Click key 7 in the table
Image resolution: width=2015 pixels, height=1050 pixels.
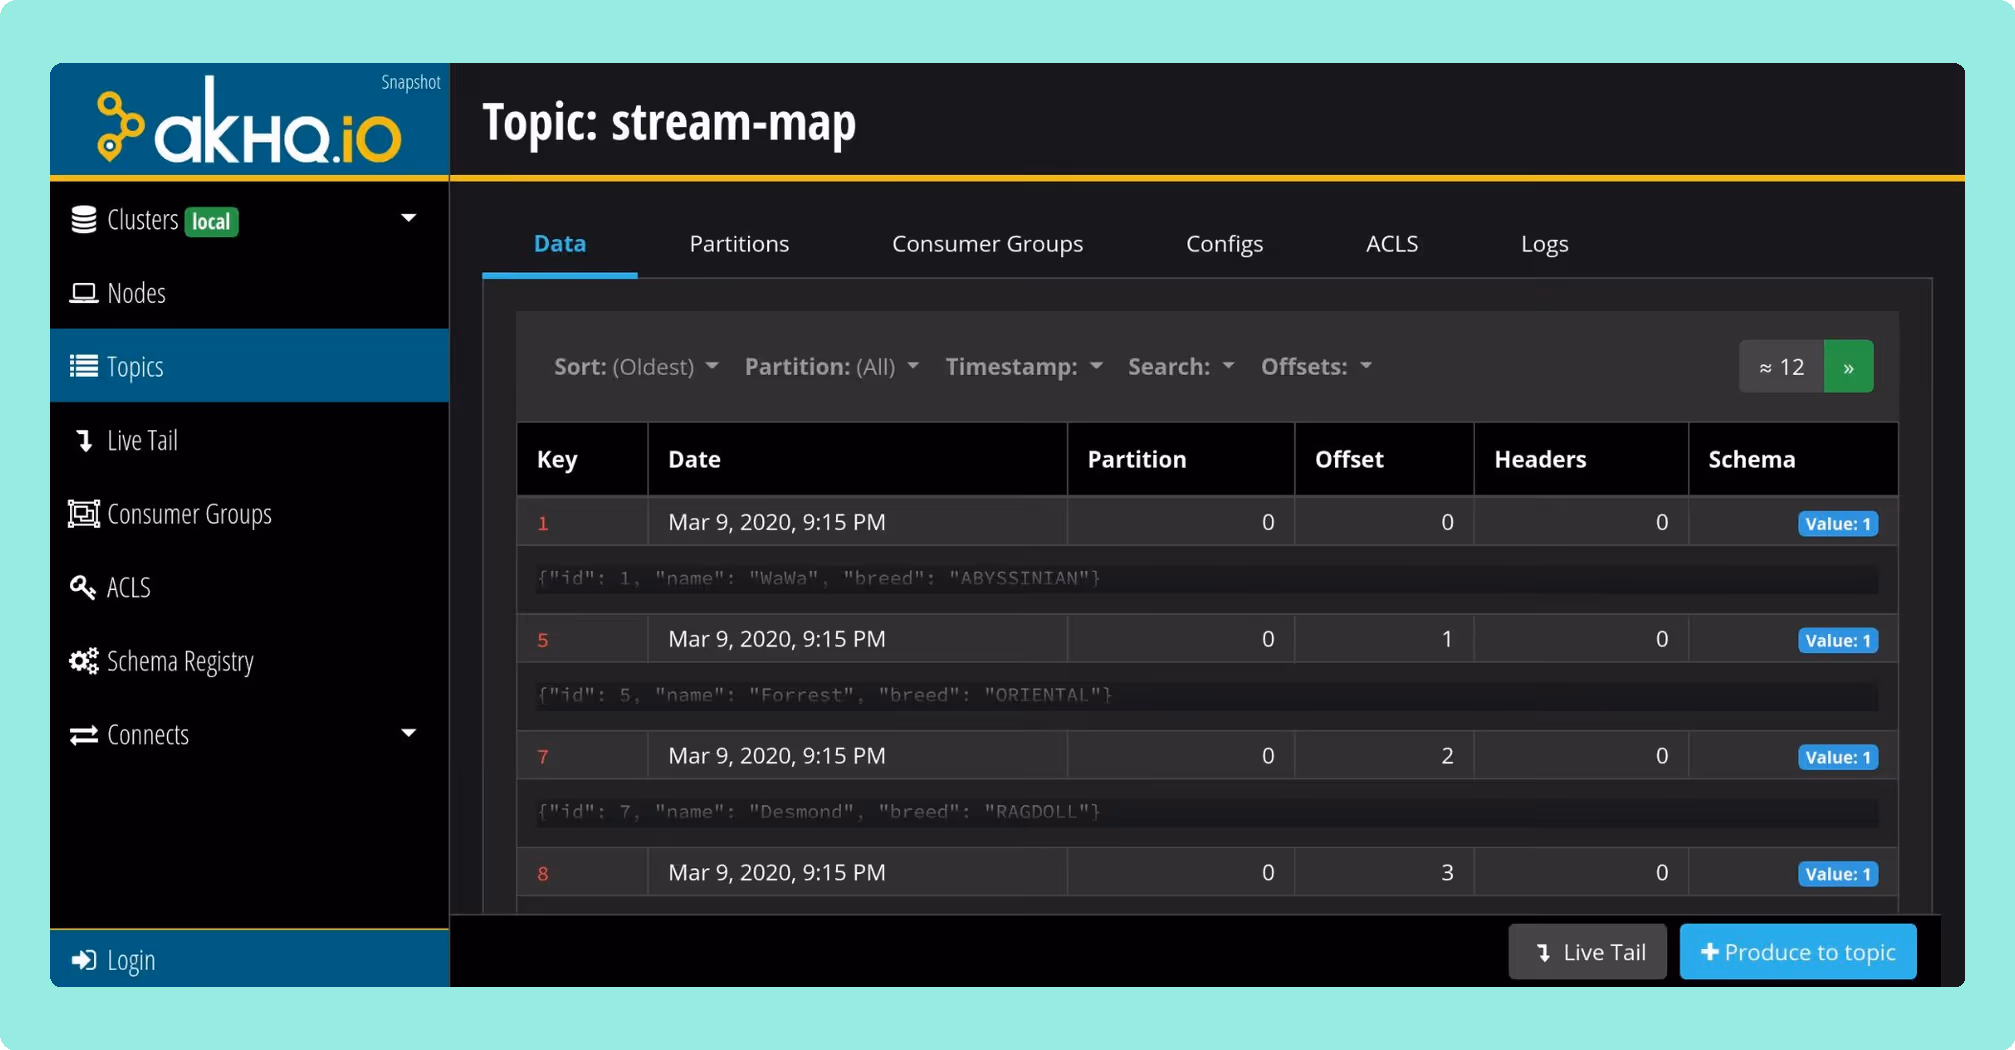[x=543, y=757]
